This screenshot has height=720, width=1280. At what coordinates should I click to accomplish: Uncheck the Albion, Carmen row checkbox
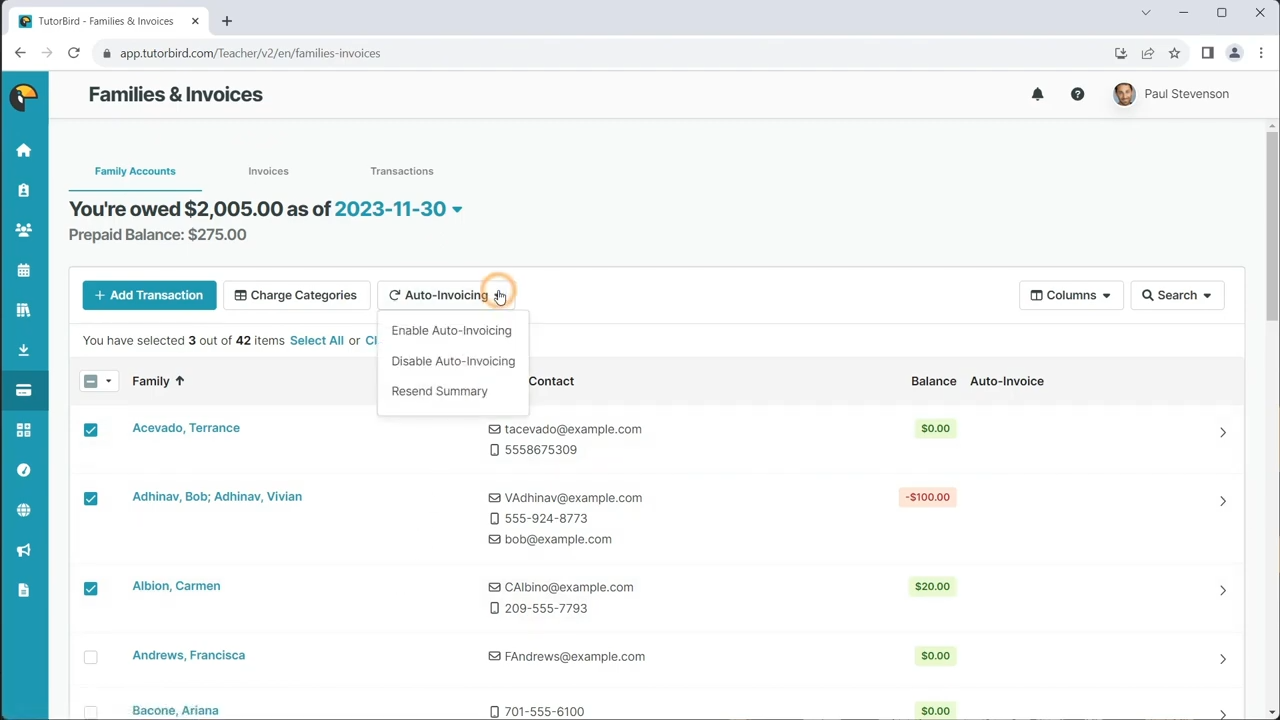pos(90,587)
